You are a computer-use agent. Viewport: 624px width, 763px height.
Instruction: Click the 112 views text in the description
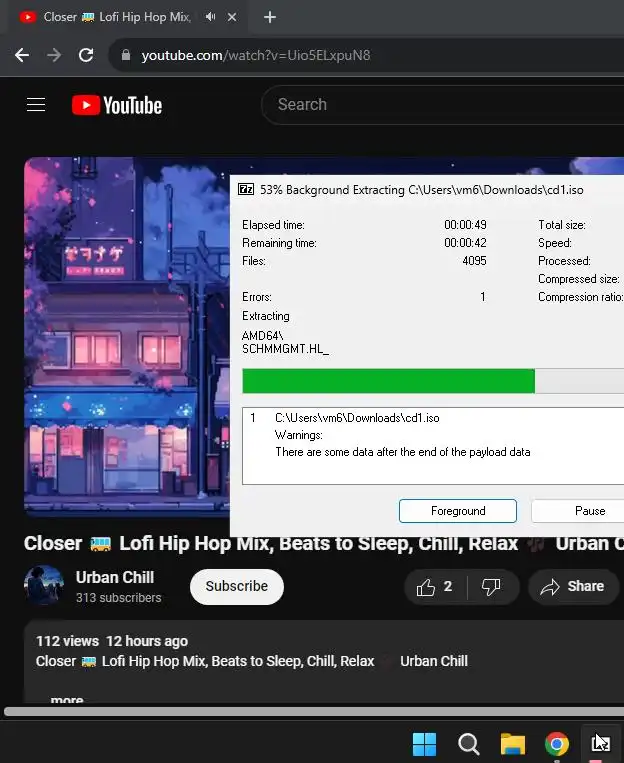67,641
